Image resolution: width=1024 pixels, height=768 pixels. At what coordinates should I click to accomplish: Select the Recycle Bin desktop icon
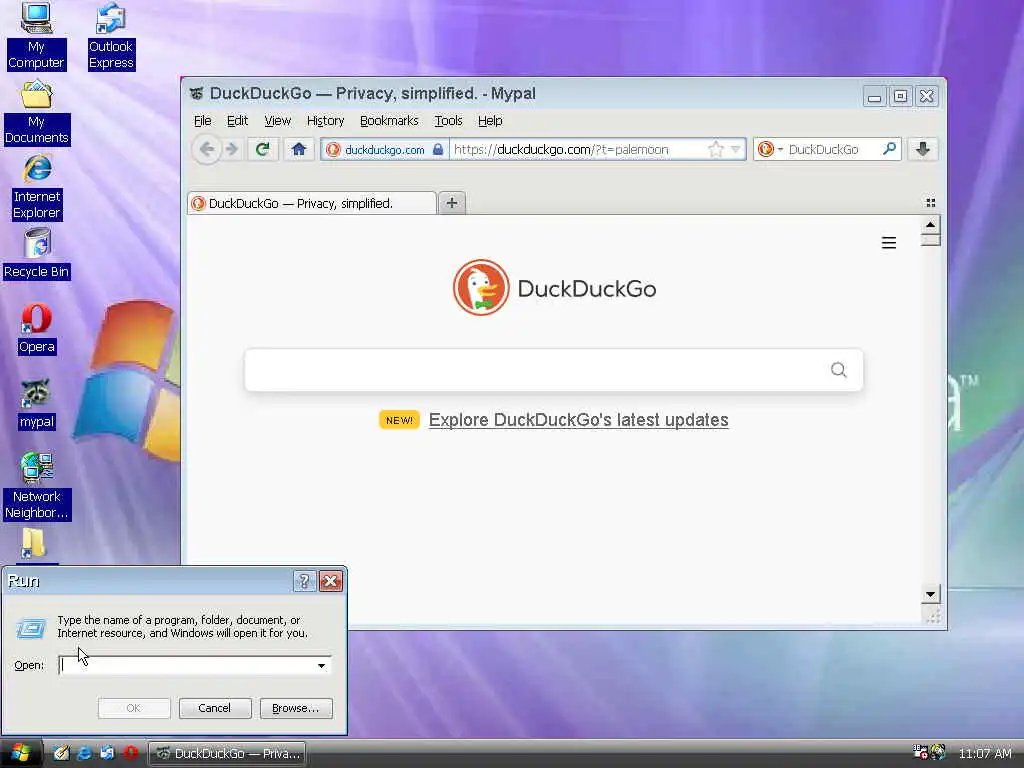pyautogui.click(x=37, y=253)
